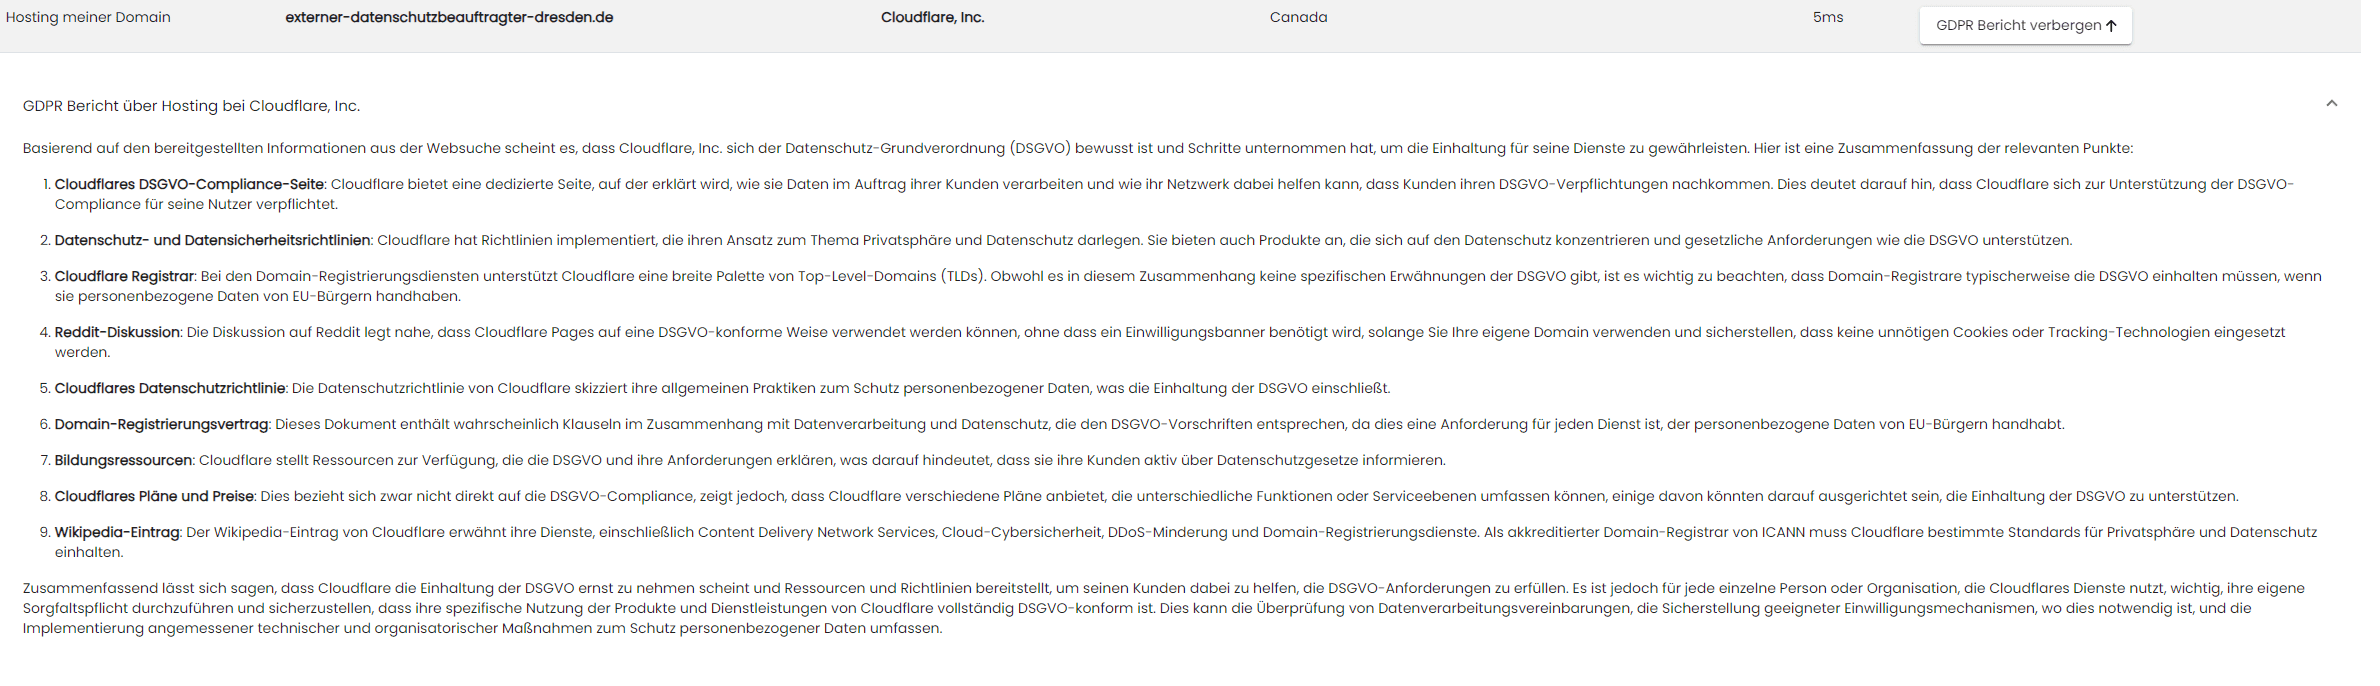Viewport: 2380px width, 686px height.
Task: Click the Bildungsressourcen list heading
Action: pyautogui.click(x=123, y=460)
